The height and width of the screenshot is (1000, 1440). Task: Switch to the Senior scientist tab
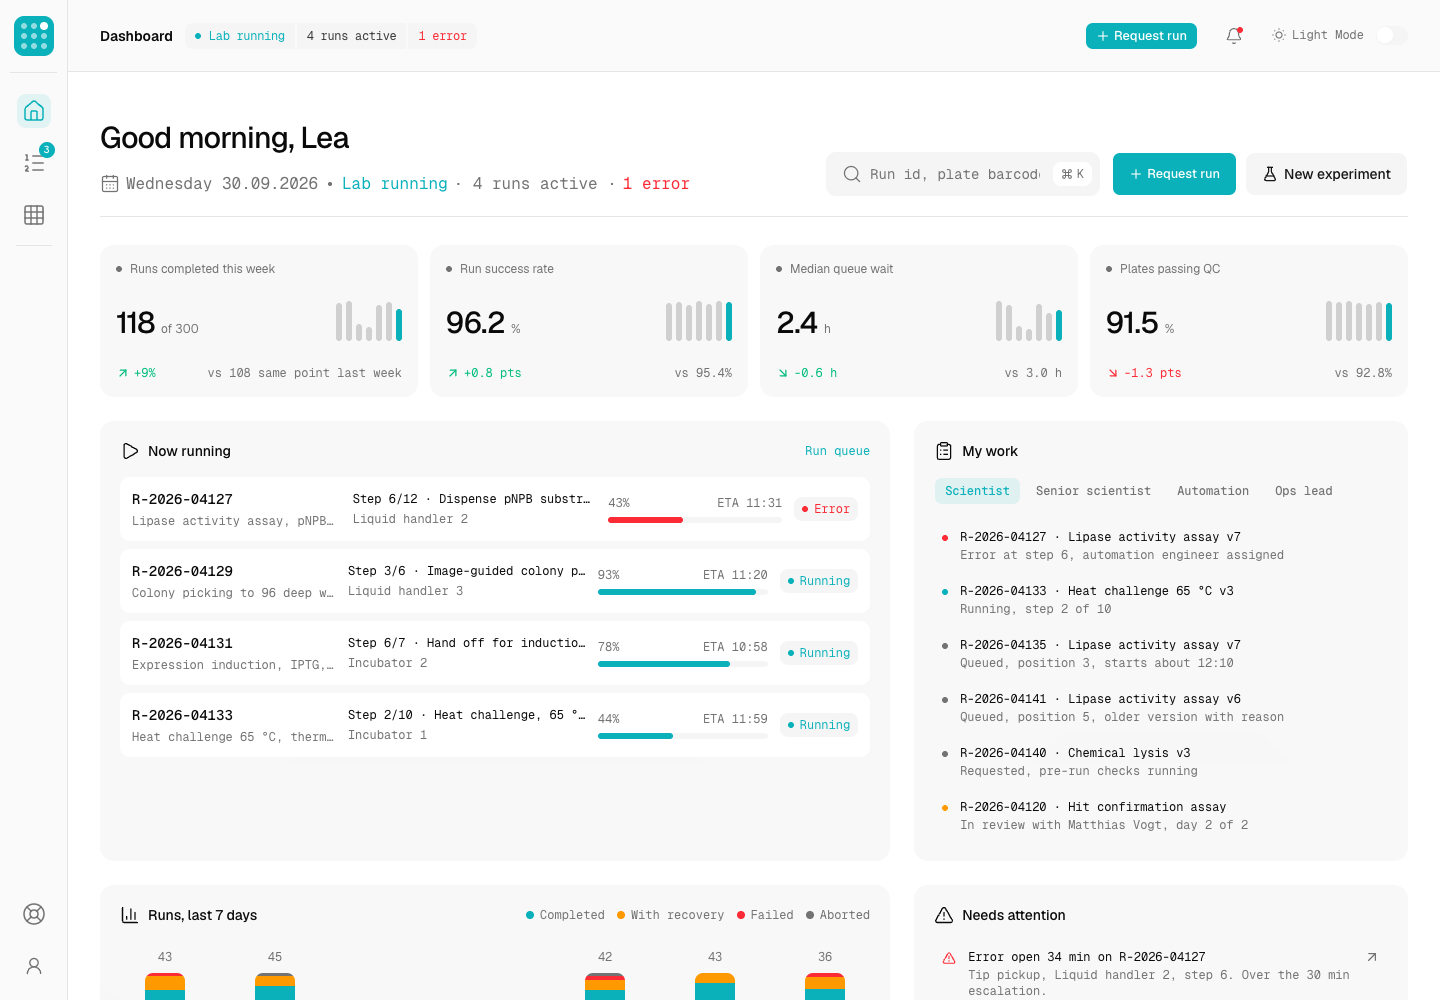(x=1093, y=491)
